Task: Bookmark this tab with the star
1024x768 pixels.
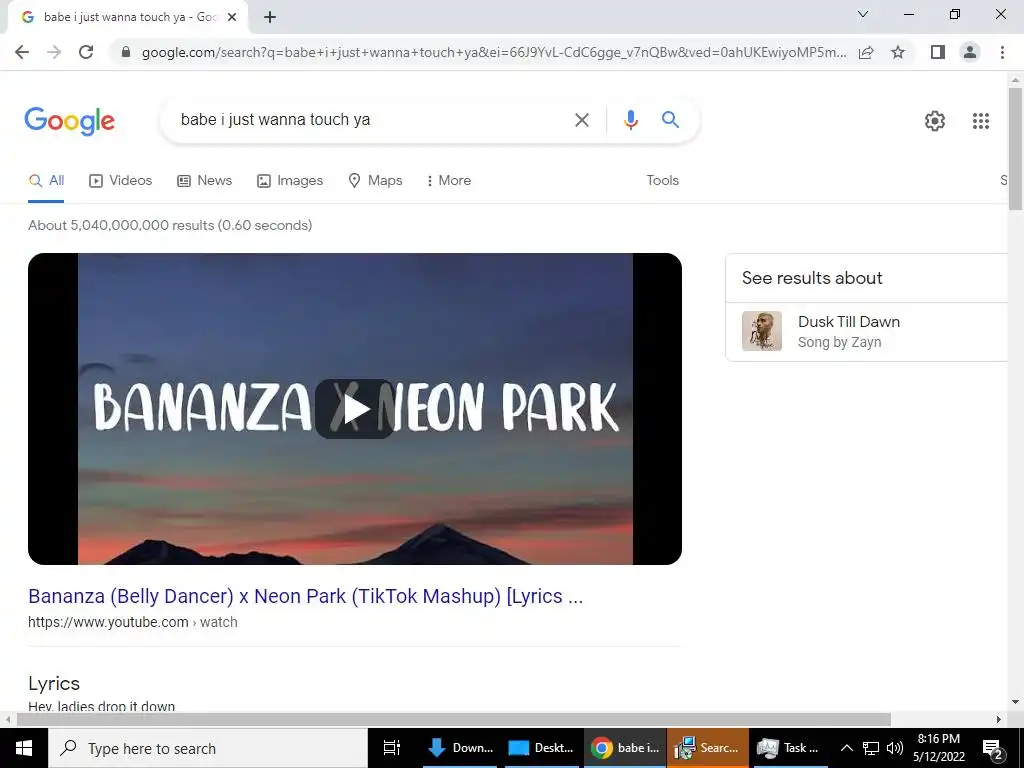Action: click(898, 52)
